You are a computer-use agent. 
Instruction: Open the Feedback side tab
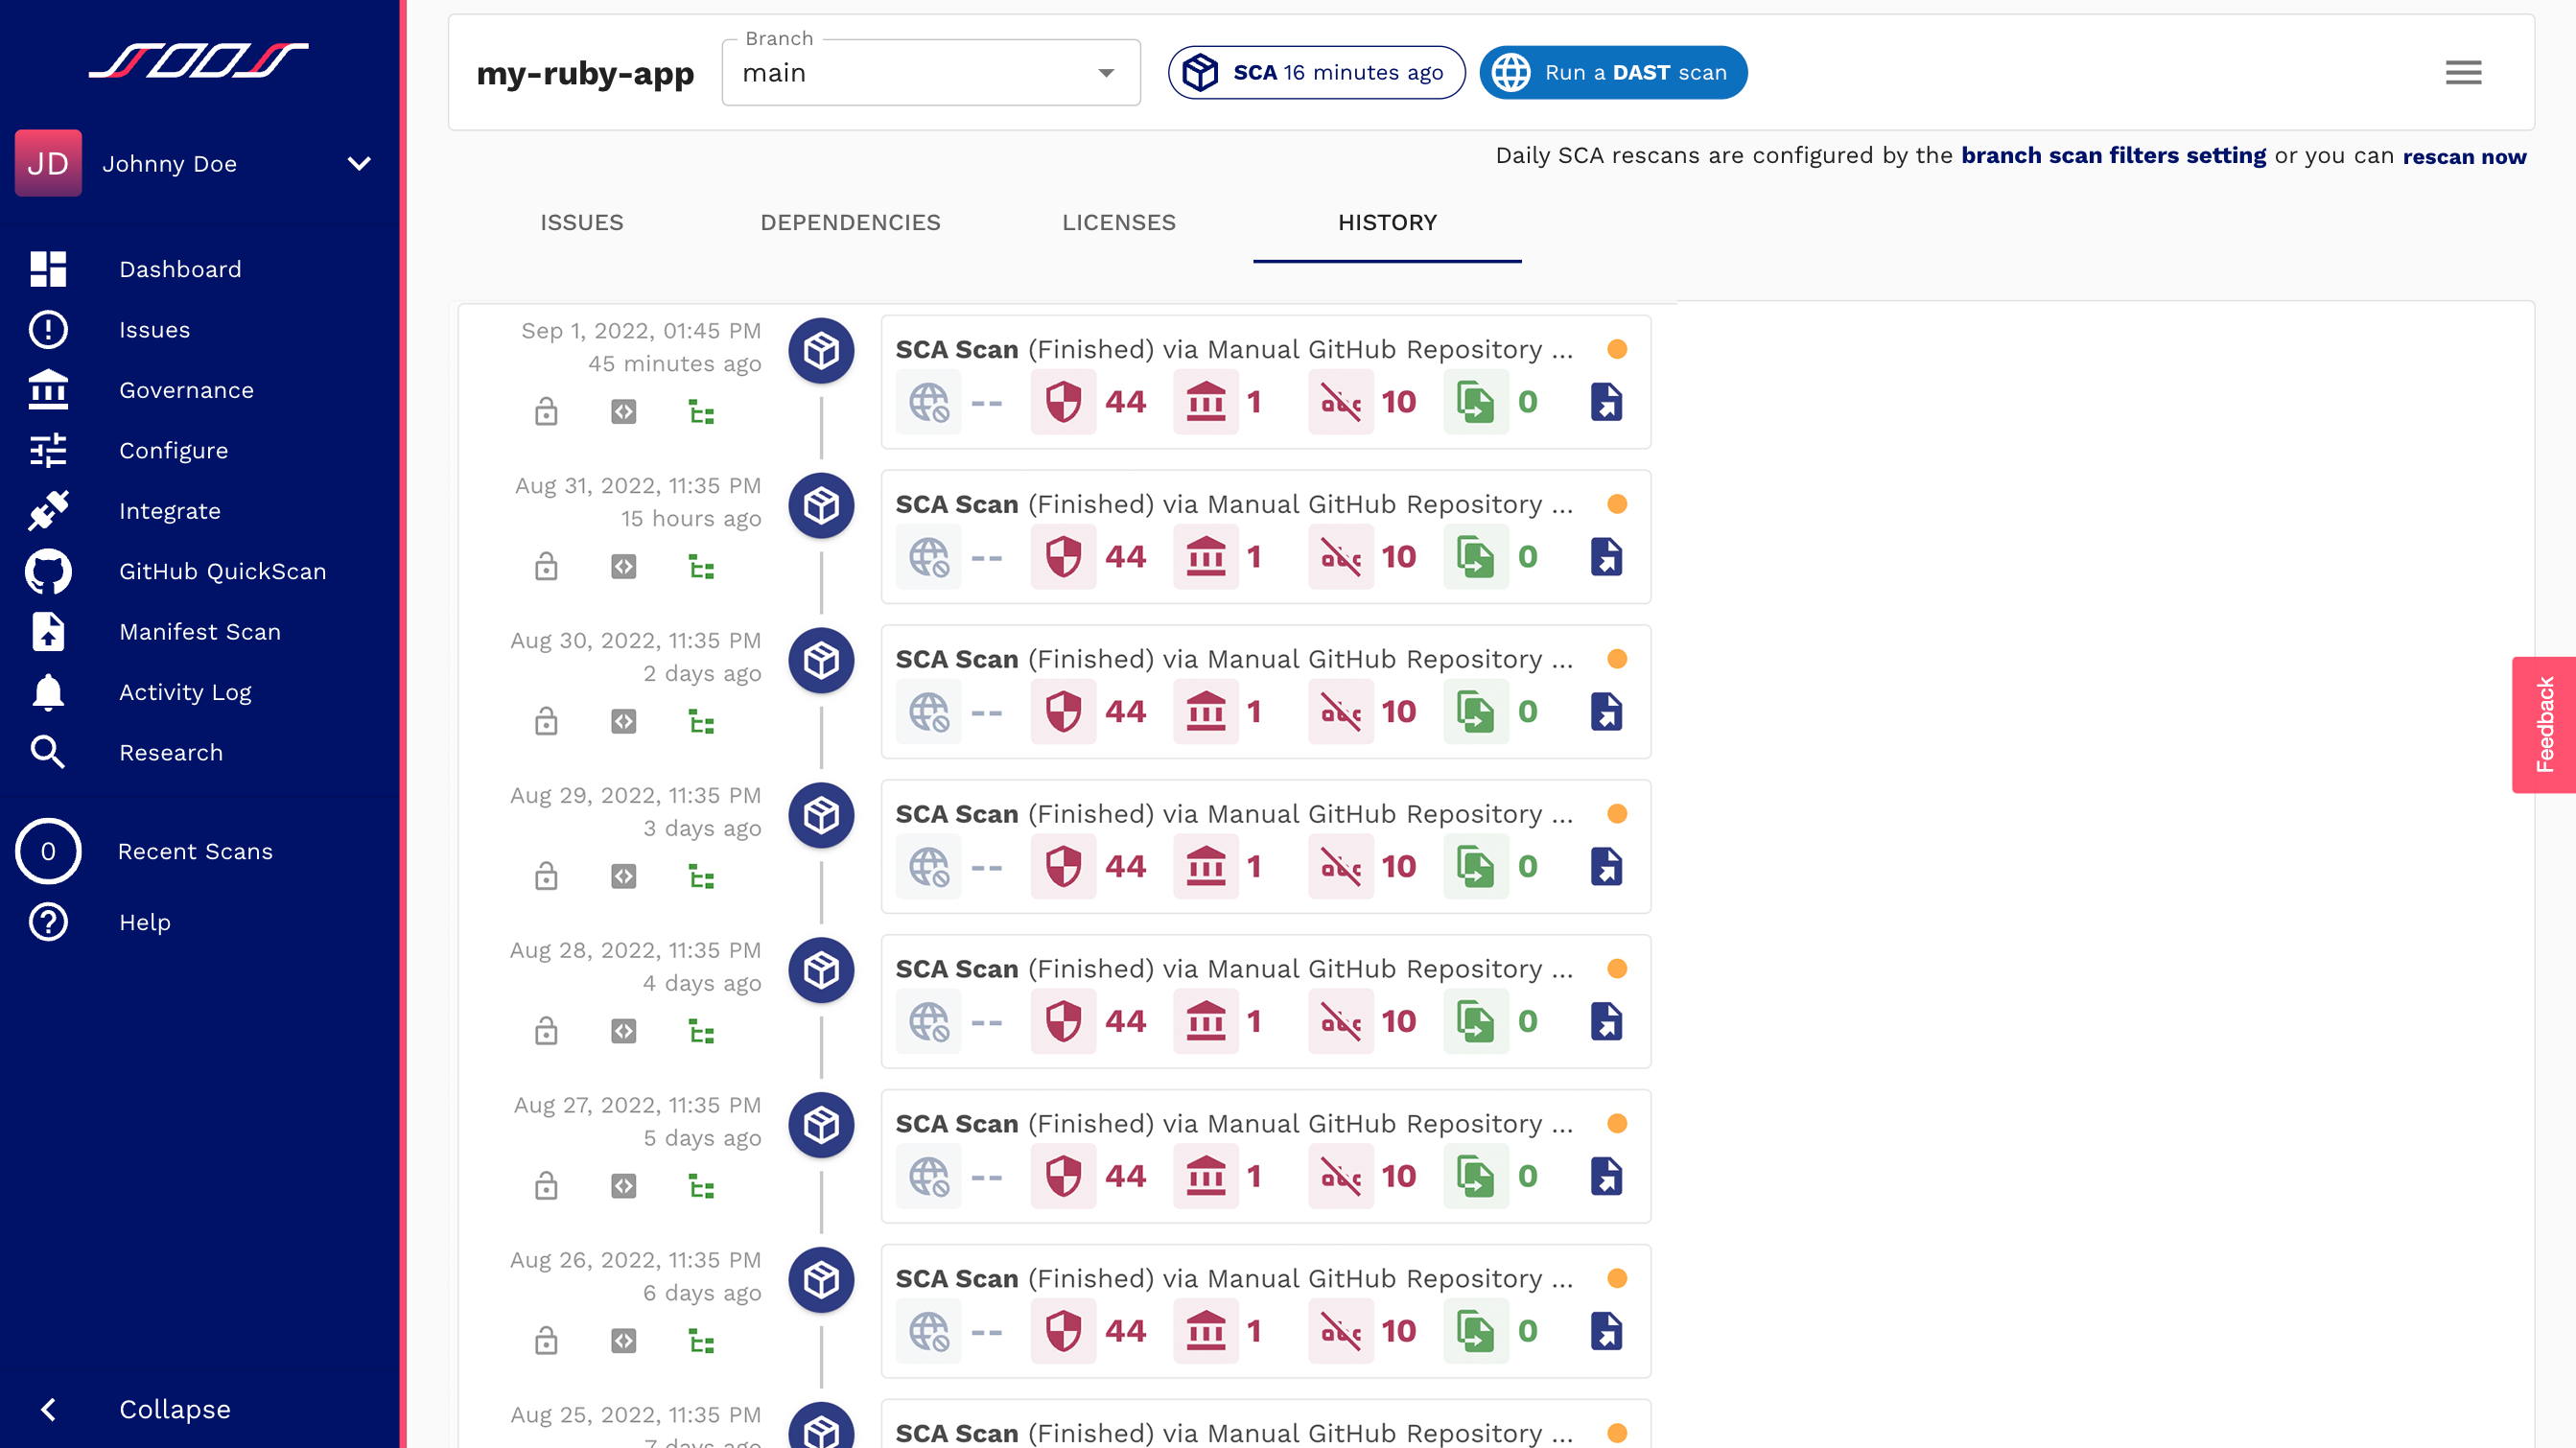(x=2544, y=725)
